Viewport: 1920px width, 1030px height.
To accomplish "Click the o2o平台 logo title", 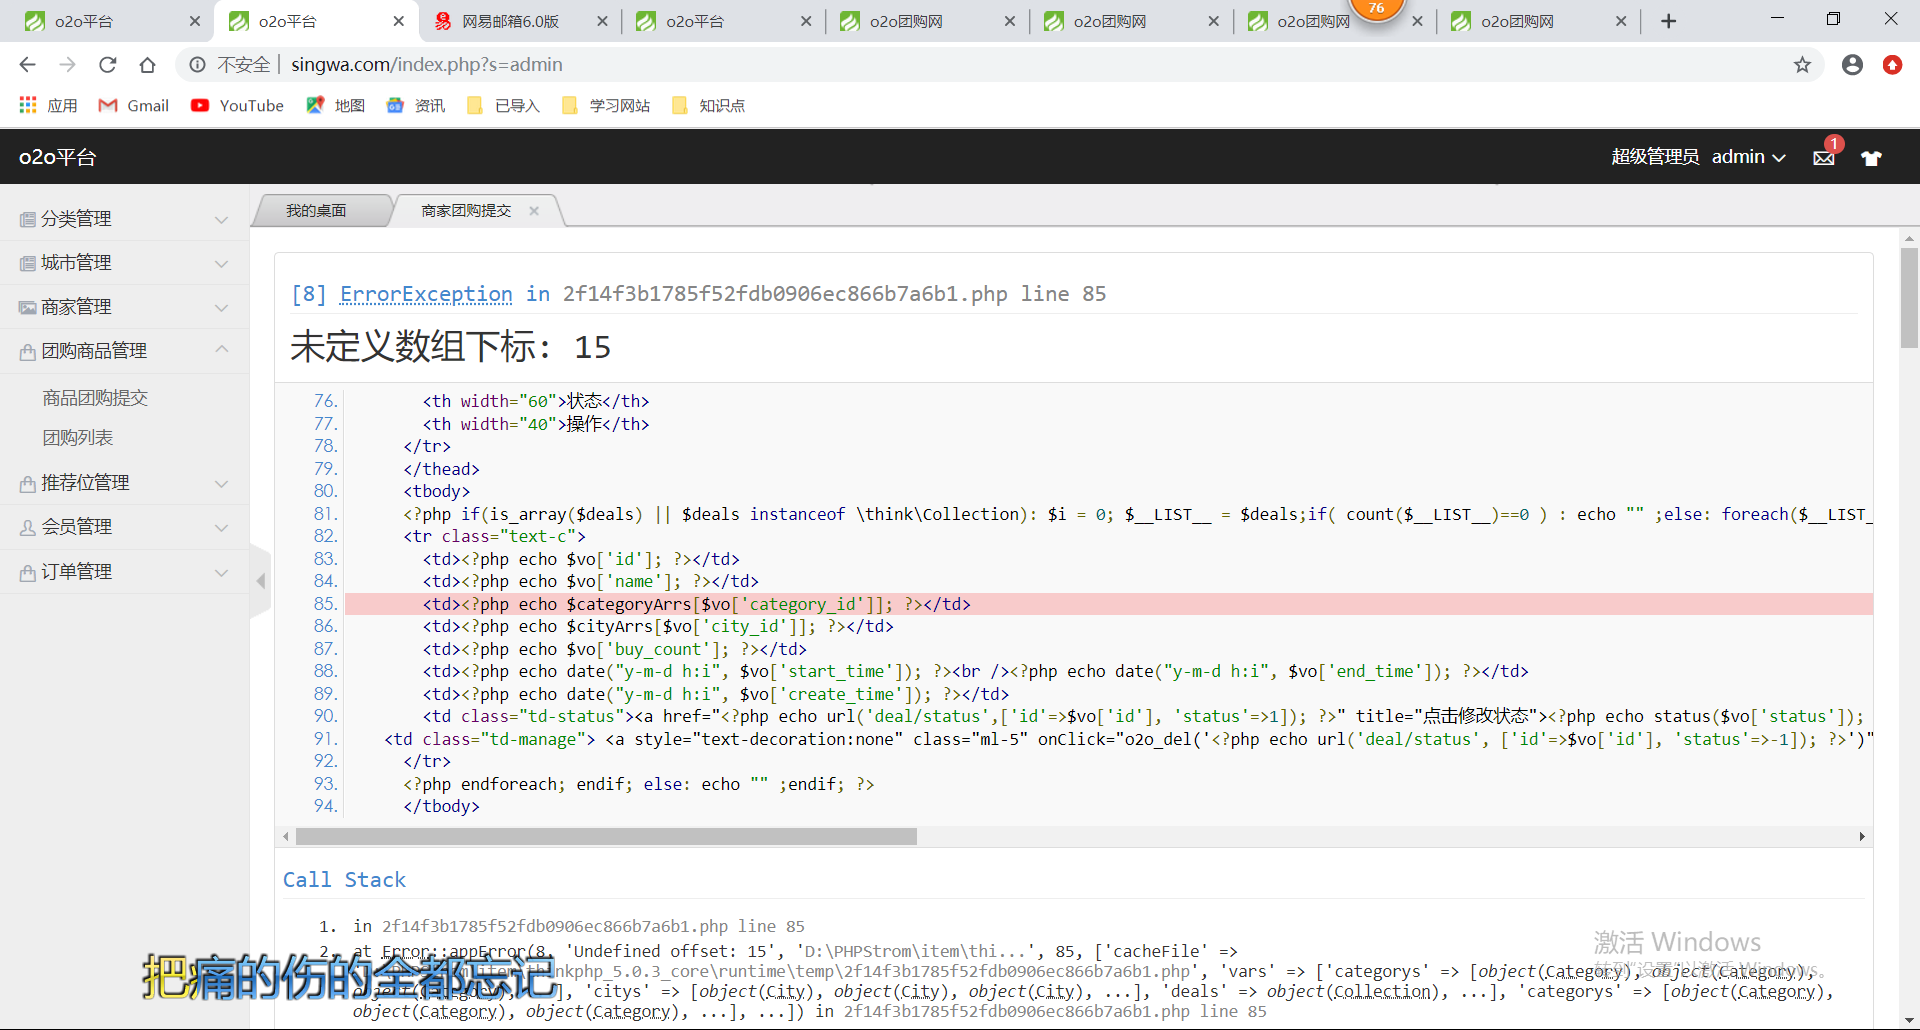I will pyautogui.click(x=57, y=157).
